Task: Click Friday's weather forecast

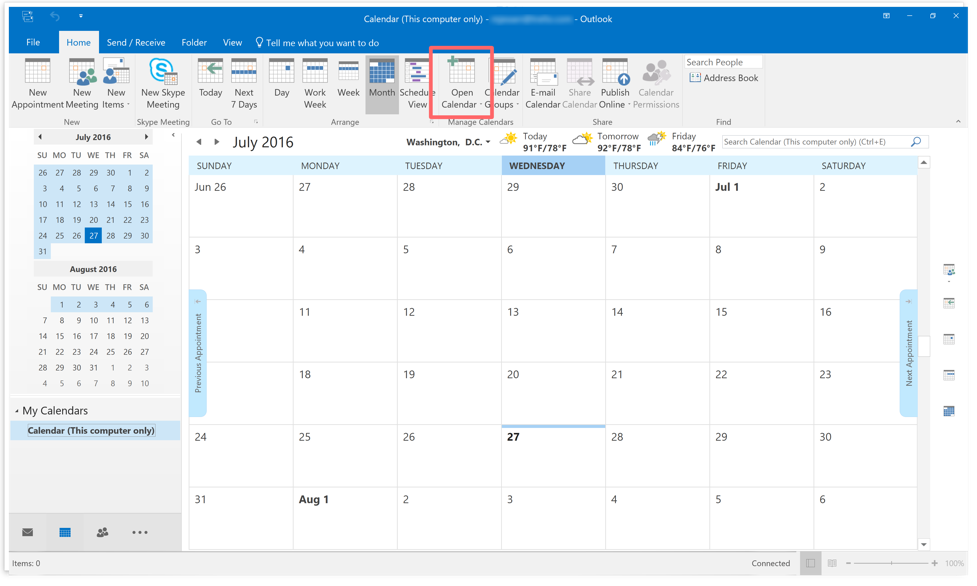Action: (x=681, y=142)
